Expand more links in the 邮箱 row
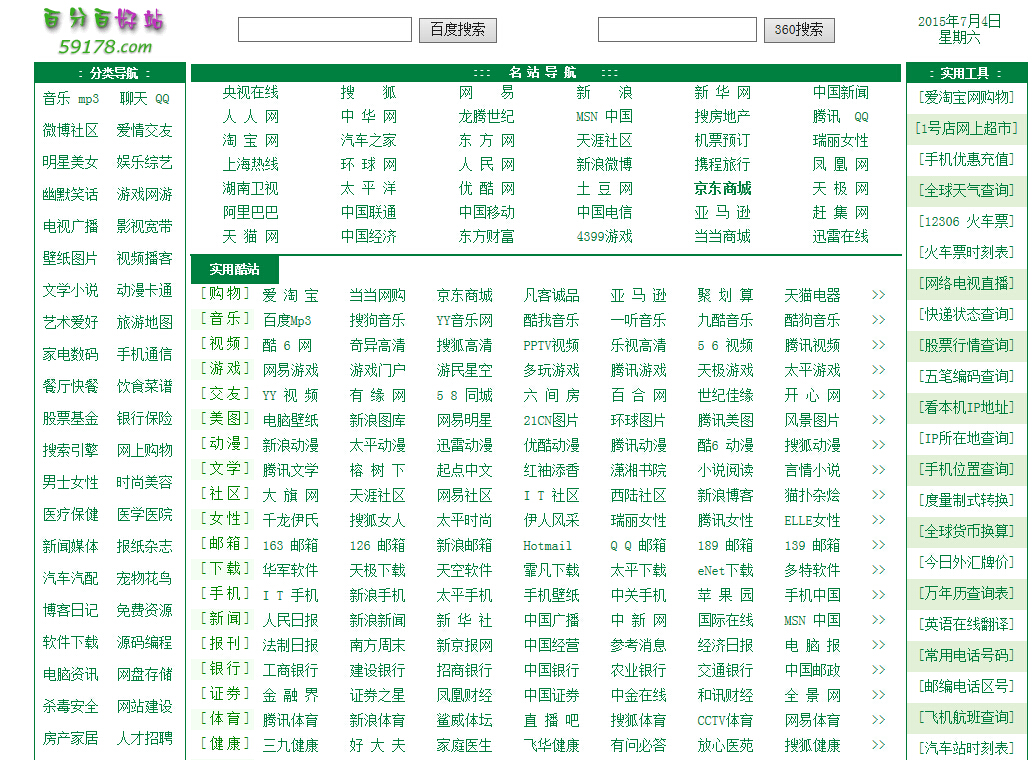 [x=878, y=545]
